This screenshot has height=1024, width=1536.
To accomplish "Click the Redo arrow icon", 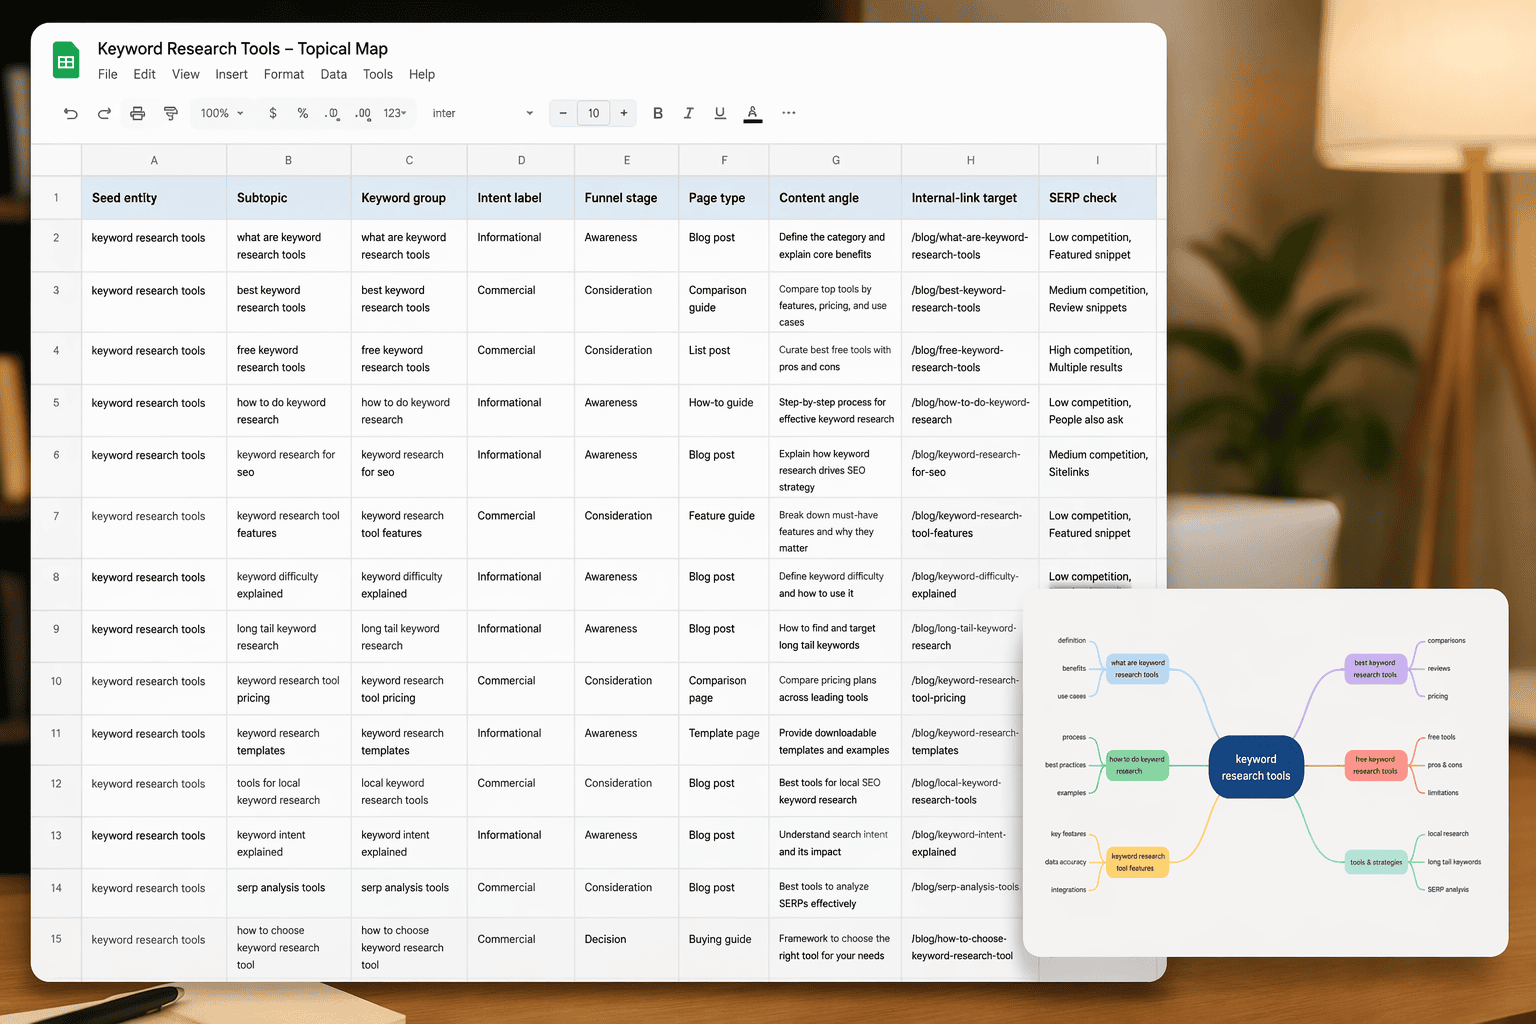I will tap(104, 113).
